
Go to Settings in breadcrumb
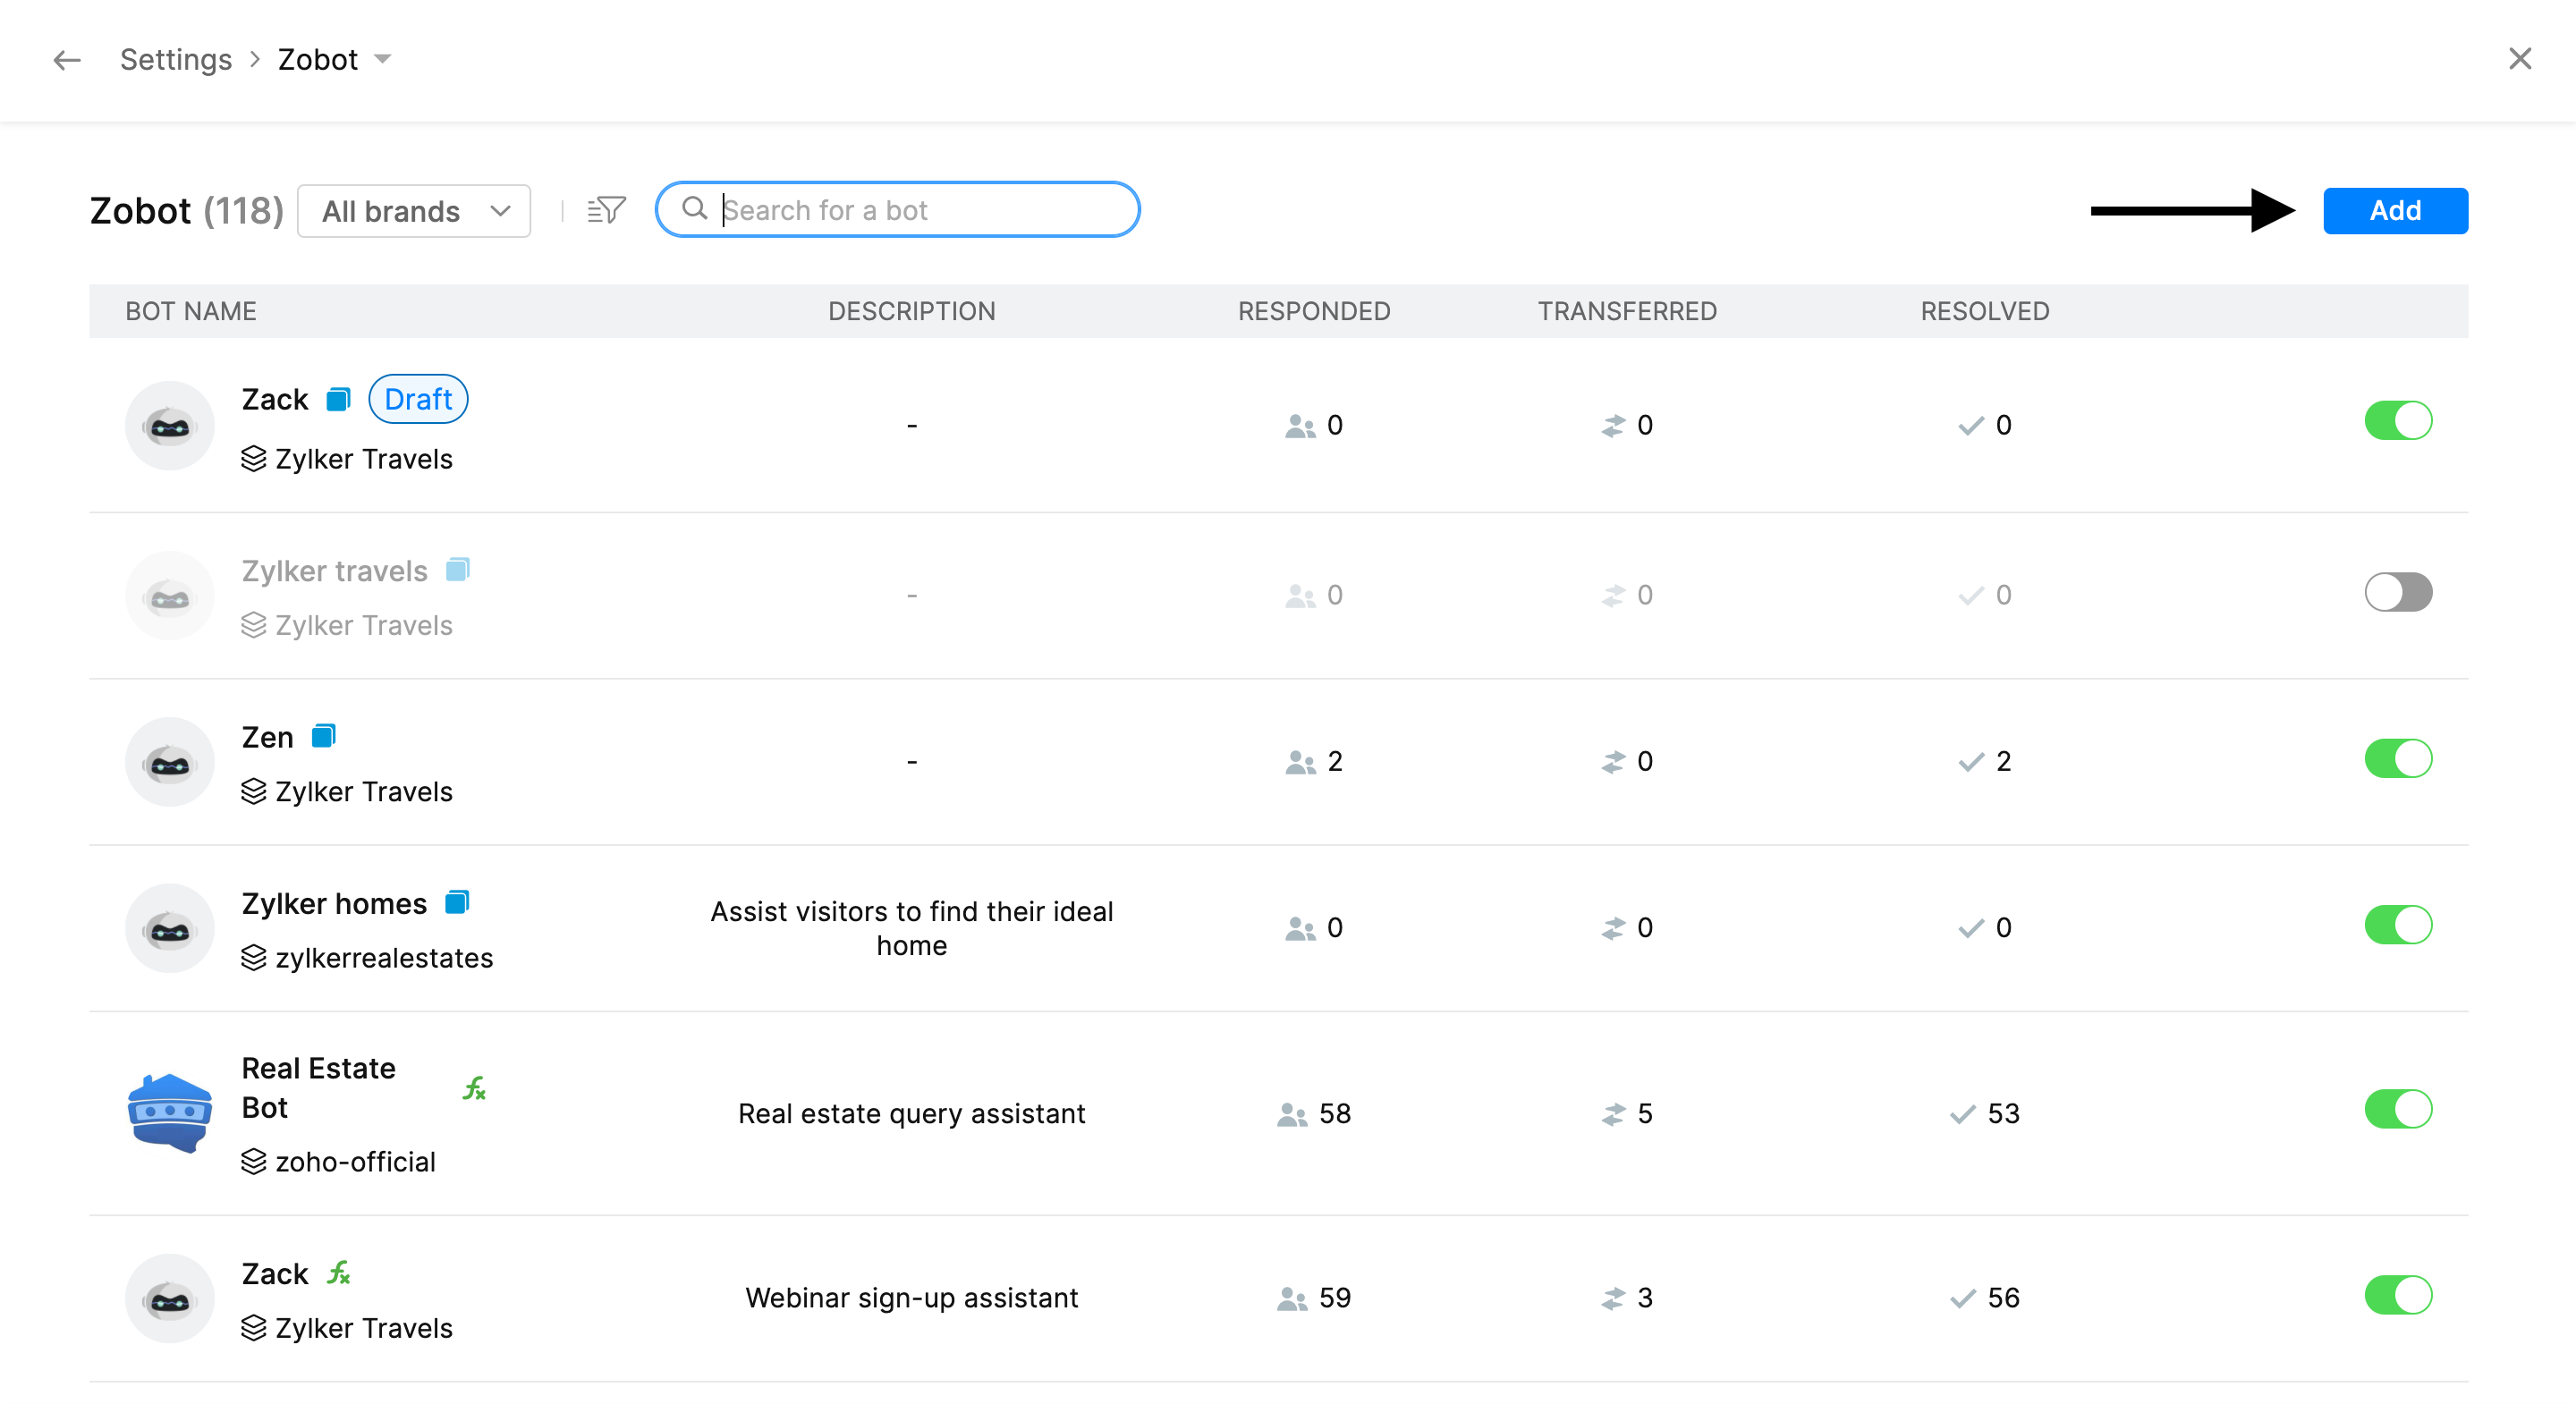coord(176,59)
